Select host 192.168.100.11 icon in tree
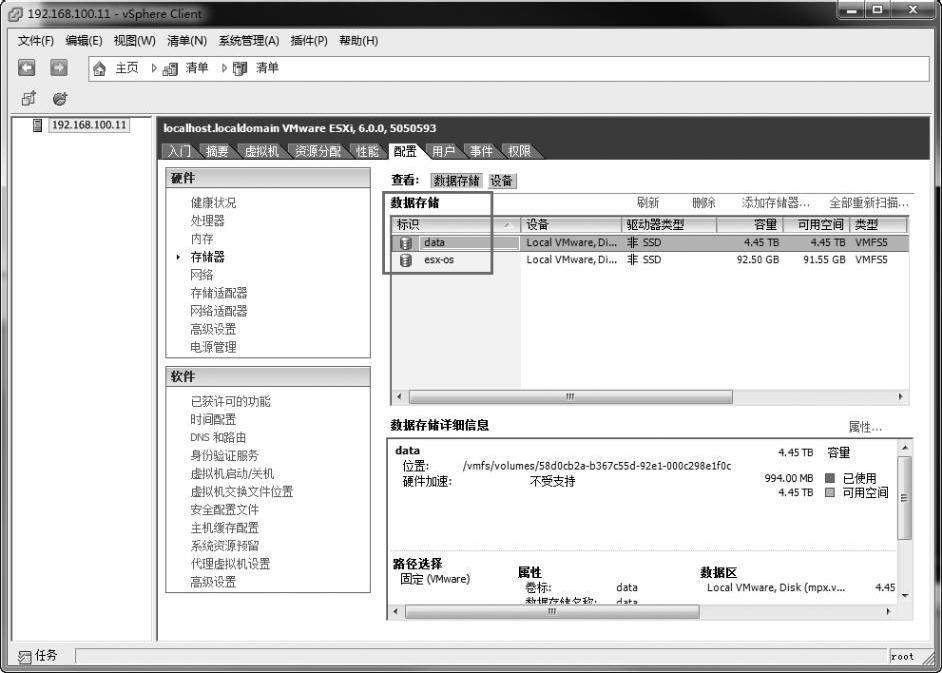Viewport: 942px width, 673px height. pos(39,125)
